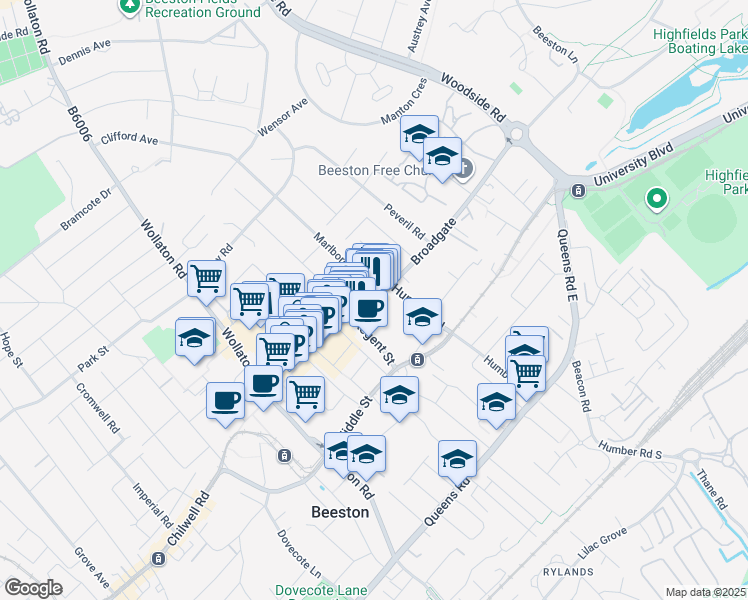Click the Map data ©2025 attribution

point(706,592)
